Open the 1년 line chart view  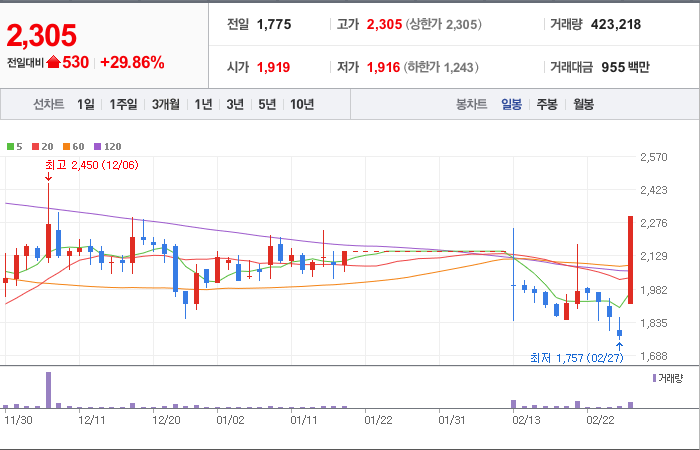(203, 104)
